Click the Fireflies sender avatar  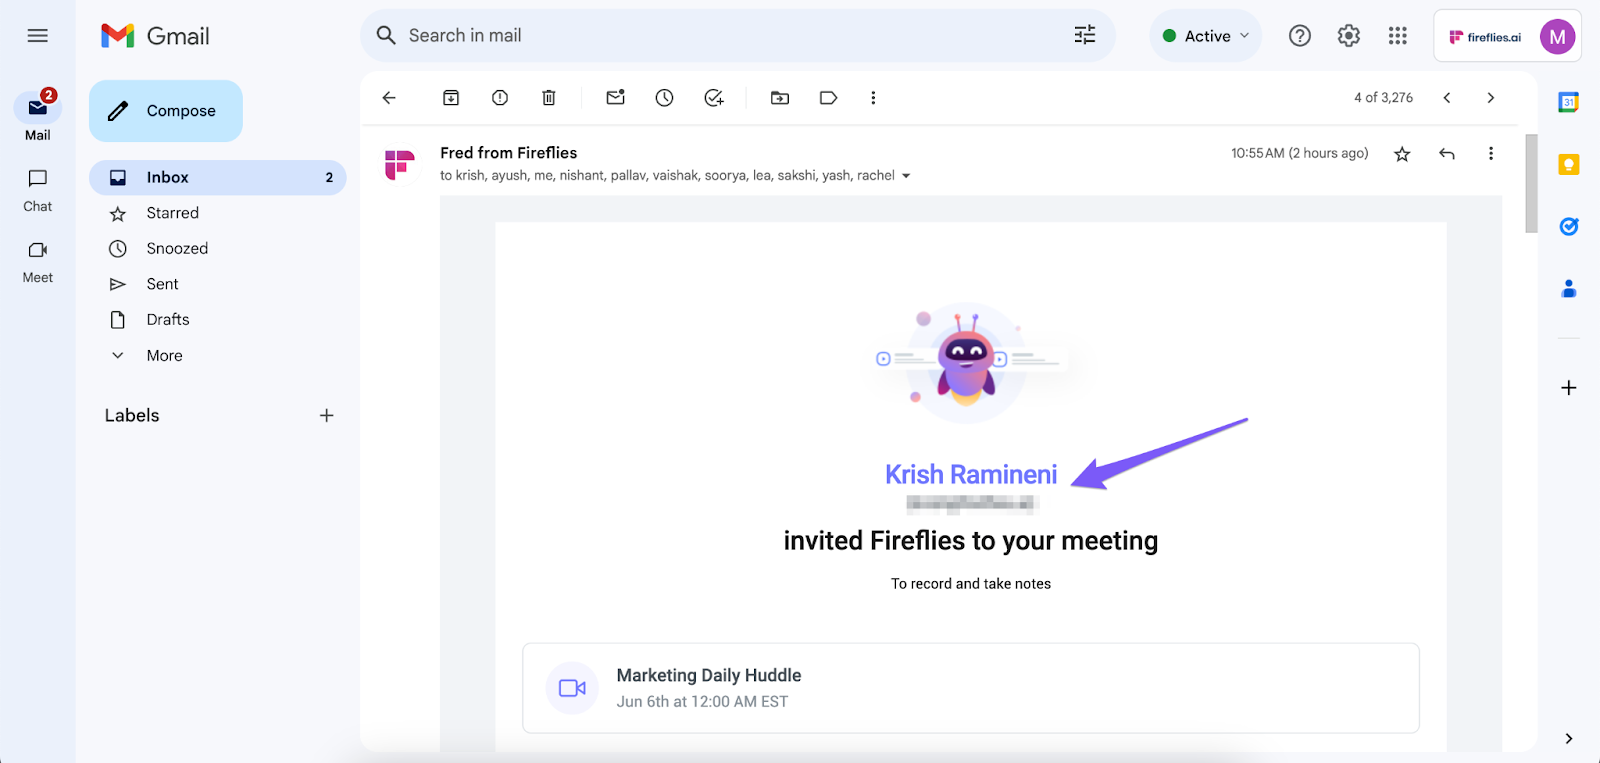pyautogui.click(x=400, y=164)
